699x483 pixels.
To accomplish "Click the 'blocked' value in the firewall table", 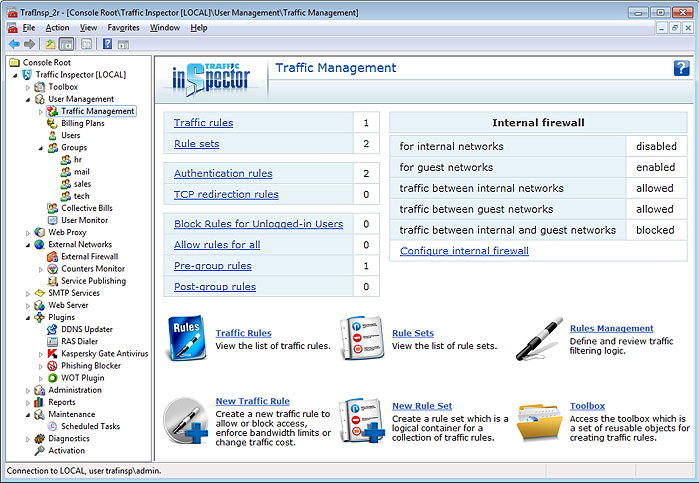I will click(x=655, y=230).
